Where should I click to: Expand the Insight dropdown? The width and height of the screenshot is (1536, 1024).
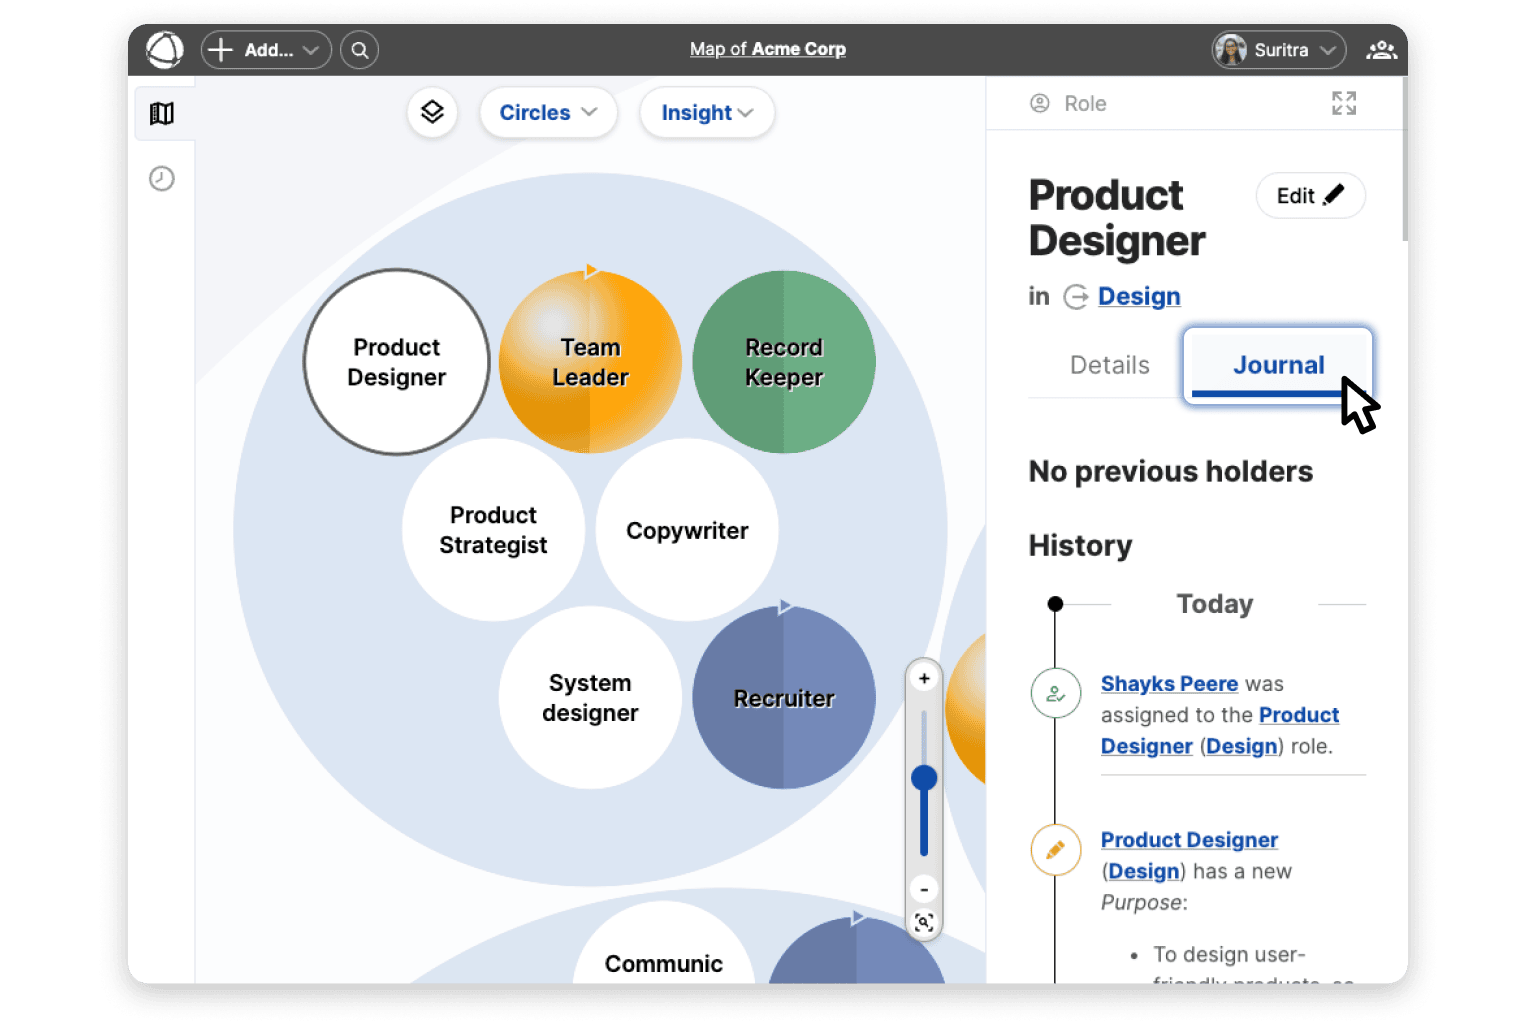707,112
